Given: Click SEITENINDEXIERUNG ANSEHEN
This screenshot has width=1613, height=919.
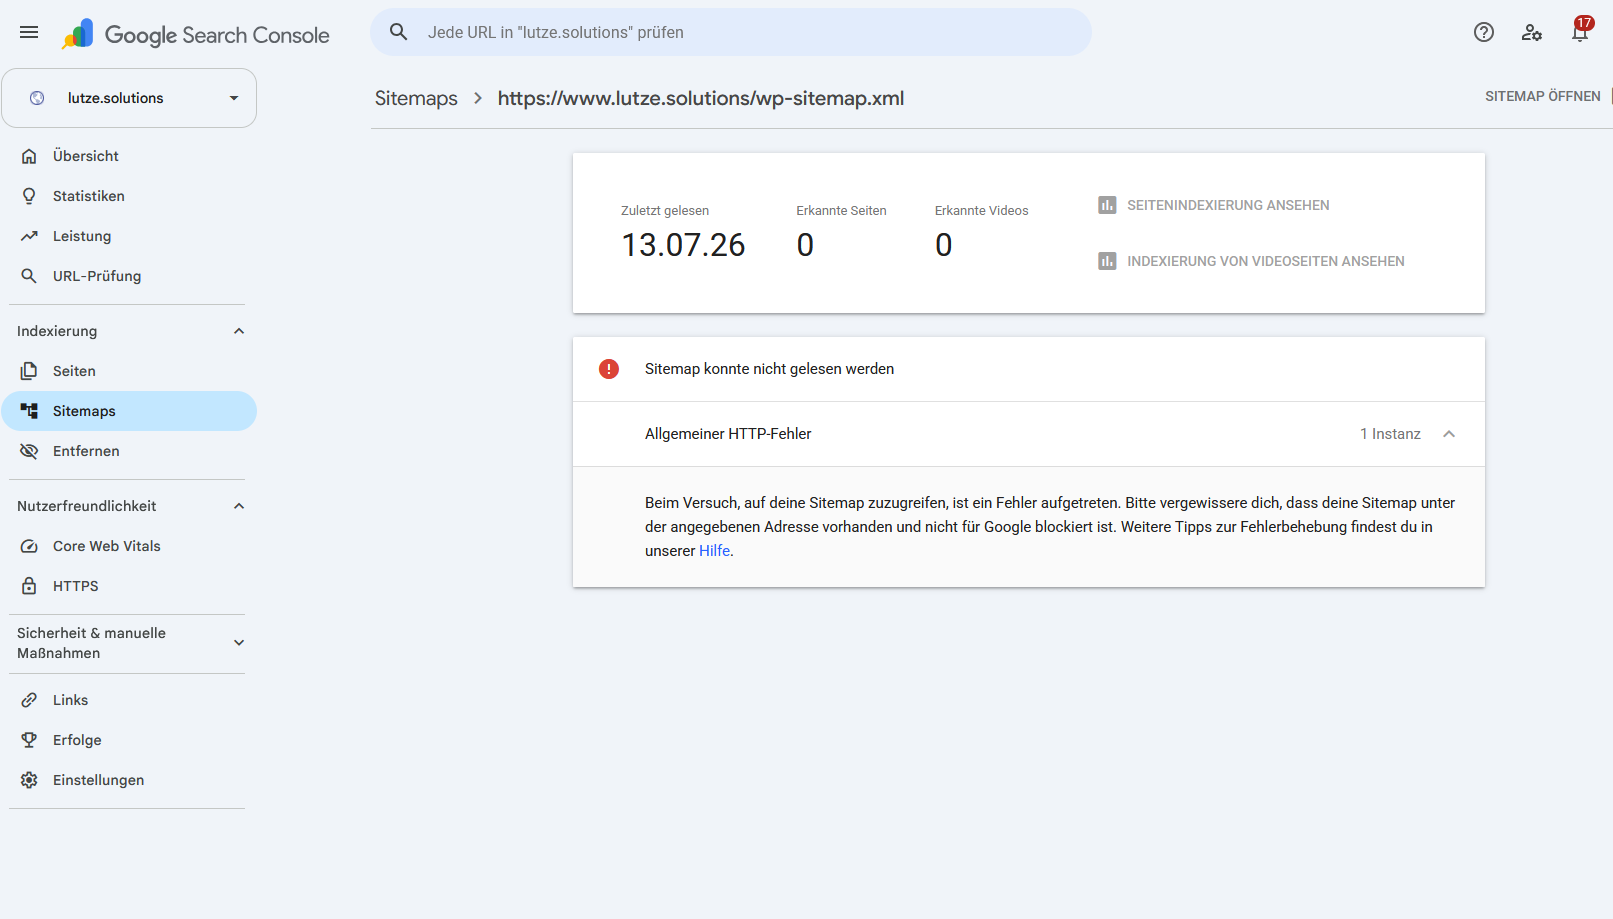Looking at the screenshot, I should 1228,205.
